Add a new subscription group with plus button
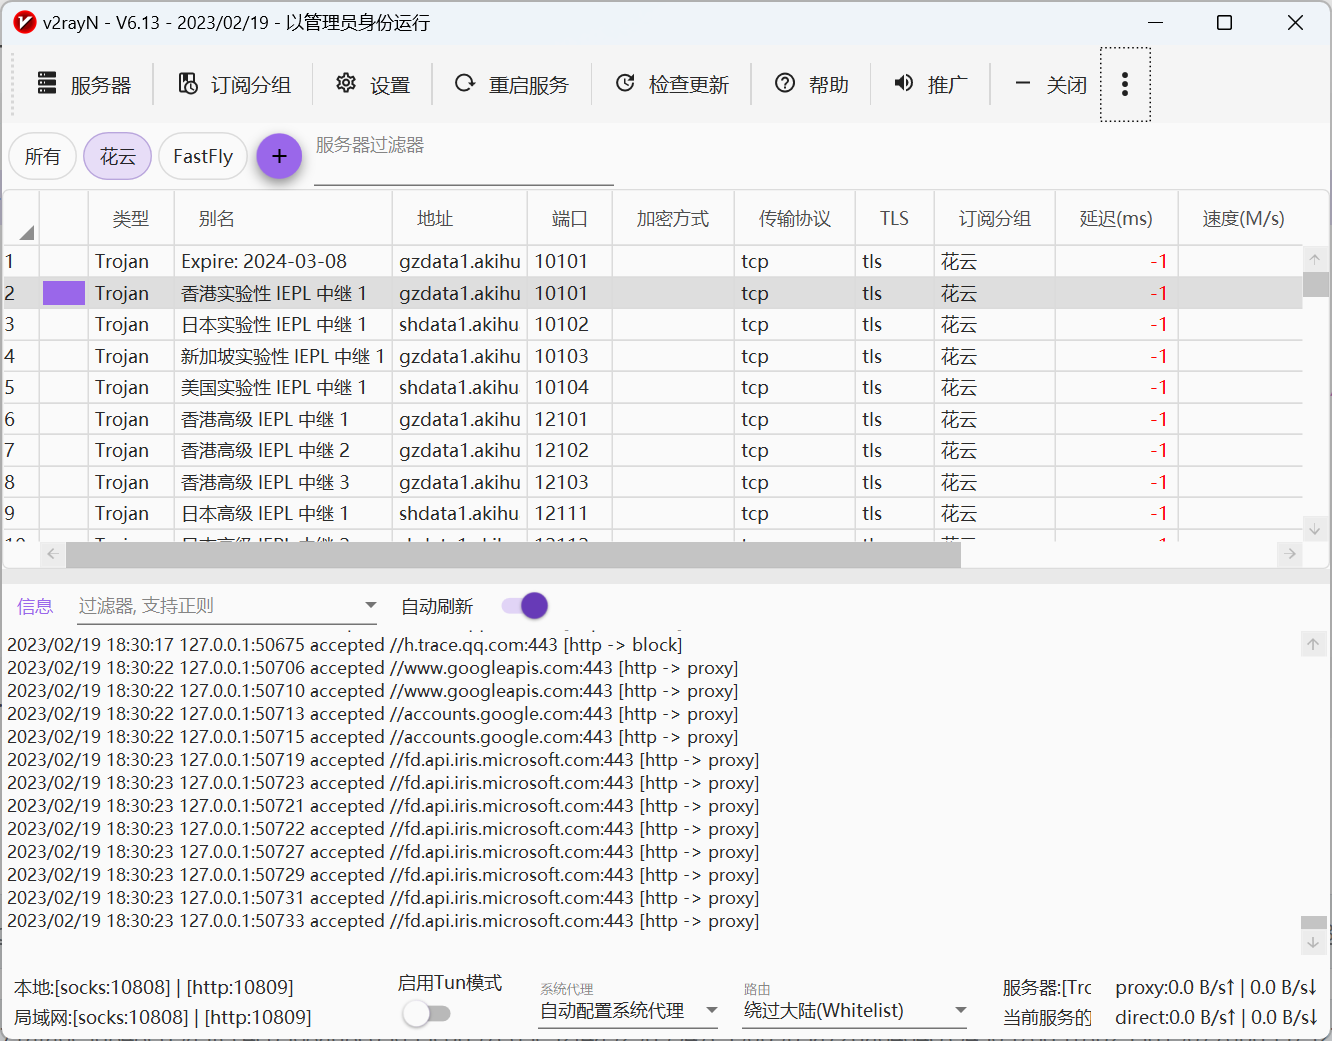The height and width of the screenshot is (1041, 1332). [x=279, y=156]
